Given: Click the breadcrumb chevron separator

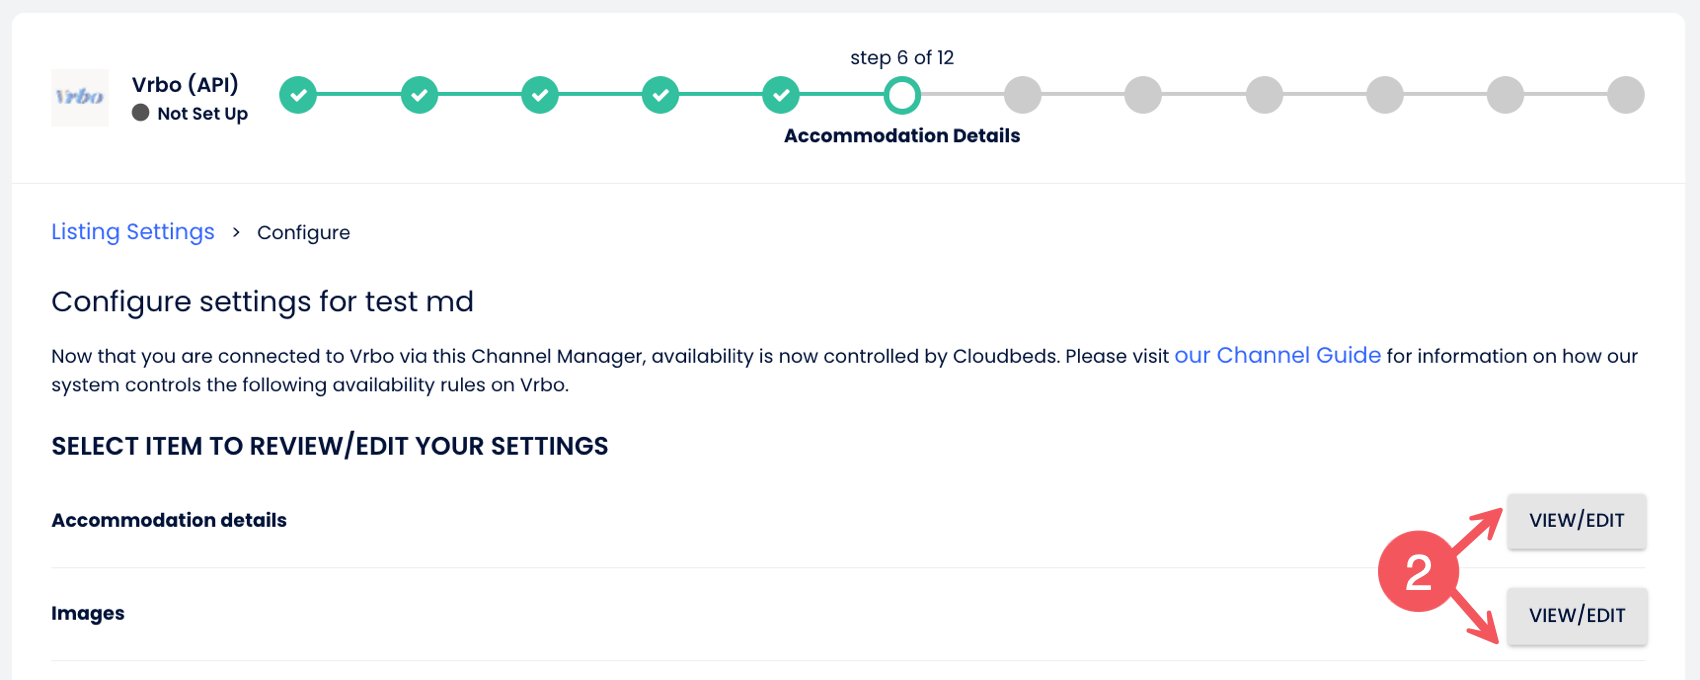Looking at the screenshot, I should [236, 232].
